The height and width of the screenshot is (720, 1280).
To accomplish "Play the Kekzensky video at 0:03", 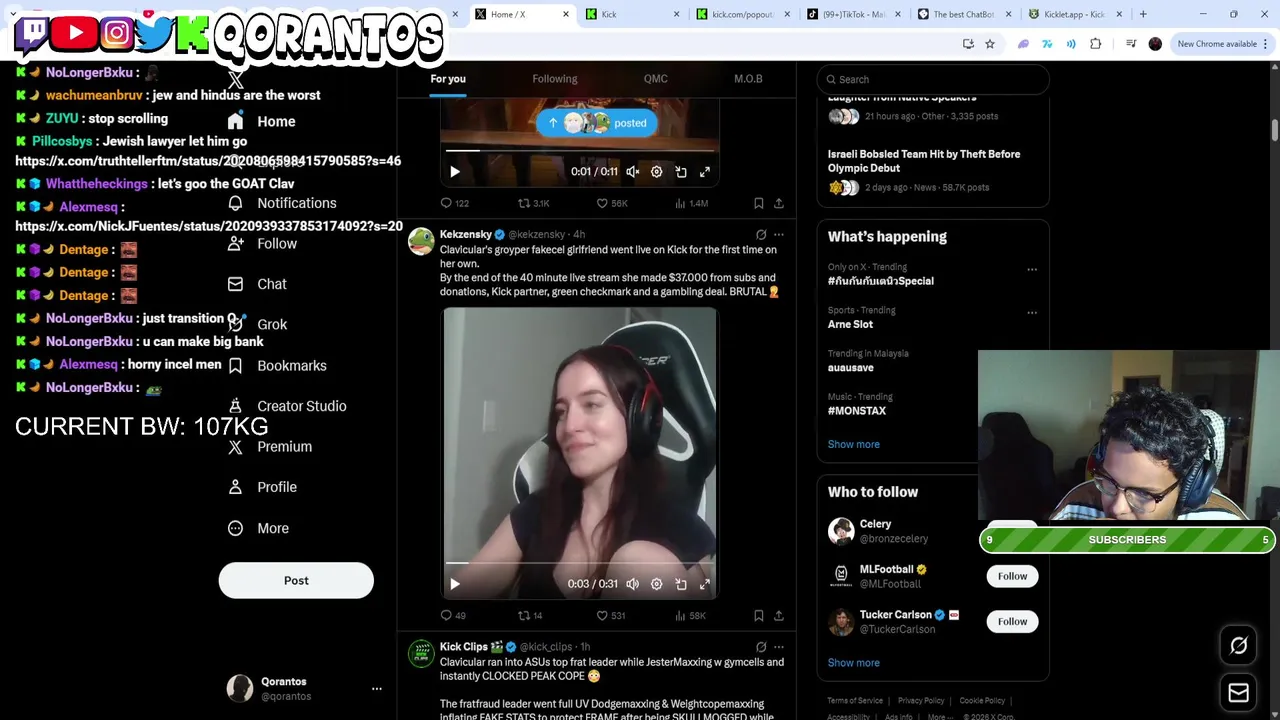I will pos(455,584).
